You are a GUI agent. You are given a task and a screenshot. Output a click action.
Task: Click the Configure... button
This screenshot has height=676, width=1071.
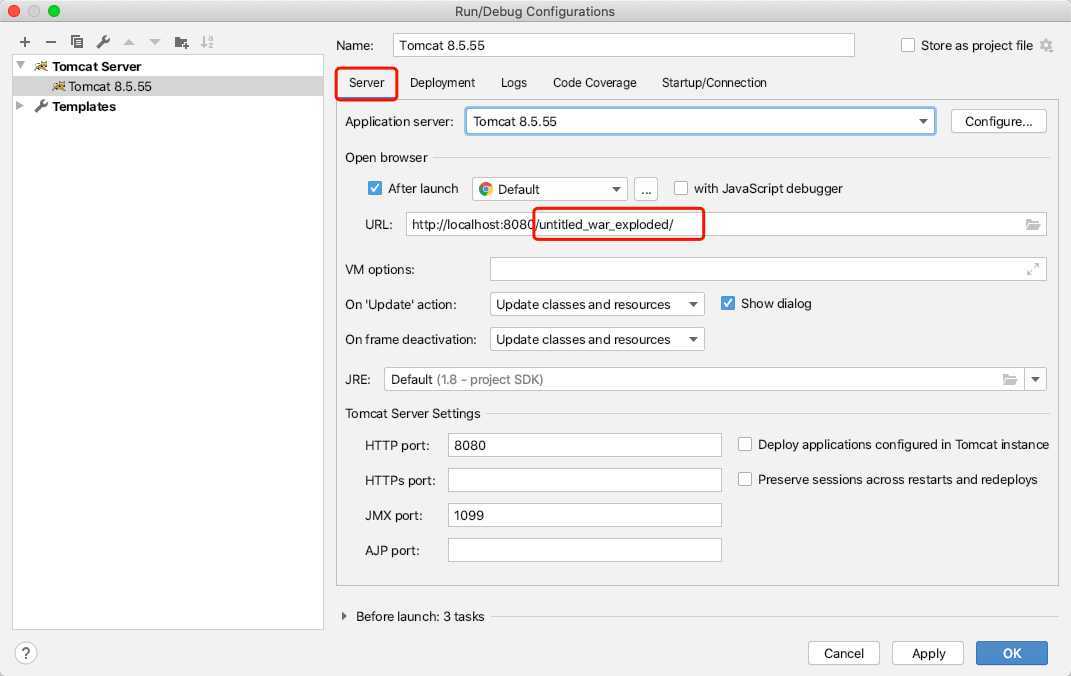999,122
